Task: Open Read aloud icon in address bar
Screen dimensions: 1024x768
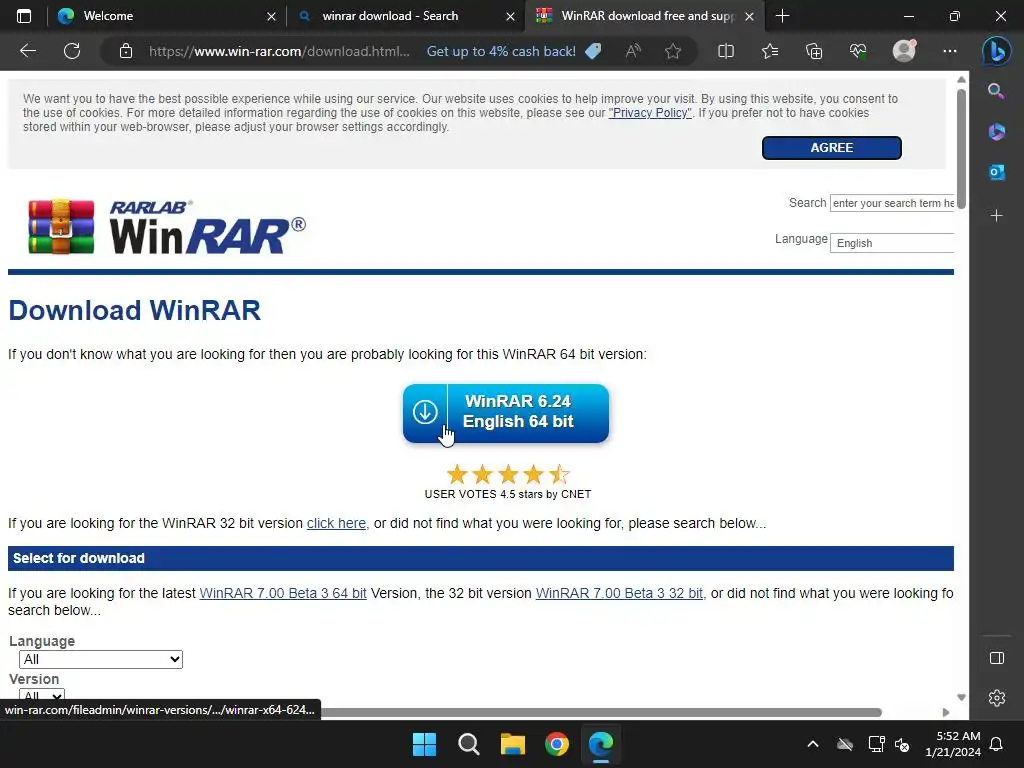Action: pyautogui.click(x=633, y=51)
